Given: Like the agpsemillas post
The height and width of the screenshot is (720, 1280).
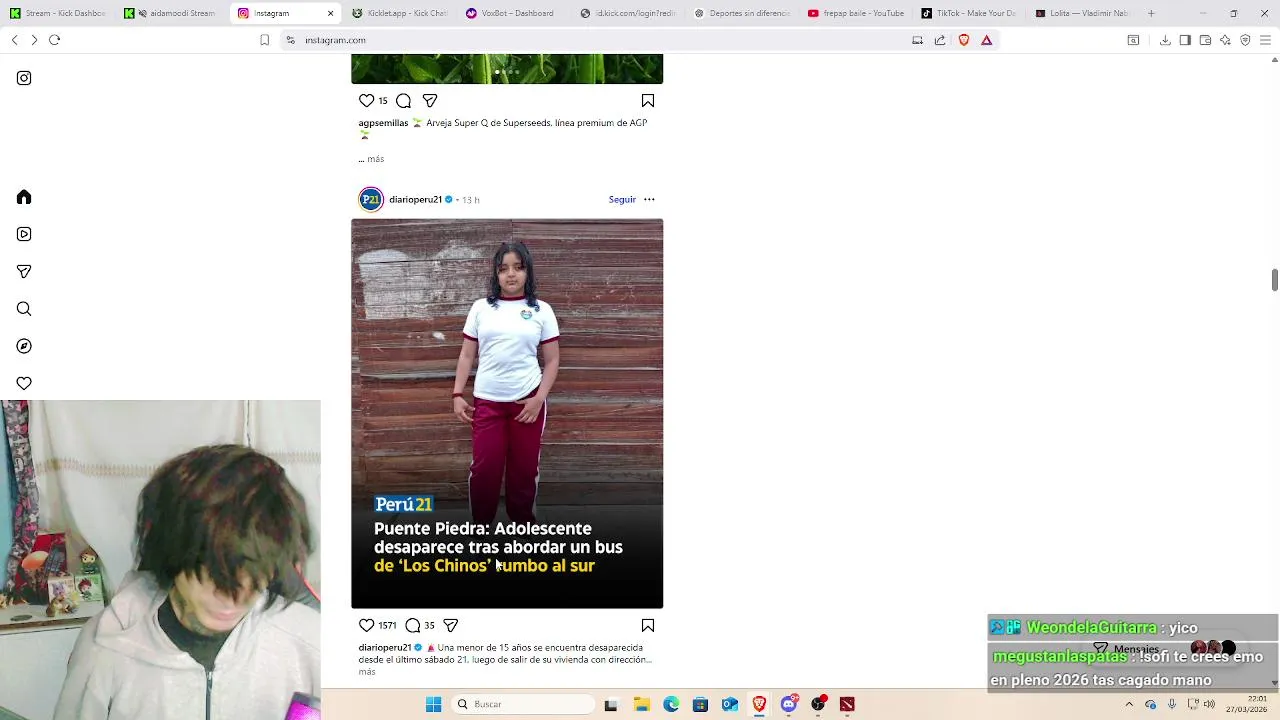Looking at the screenshot, I should click(366, 100).
